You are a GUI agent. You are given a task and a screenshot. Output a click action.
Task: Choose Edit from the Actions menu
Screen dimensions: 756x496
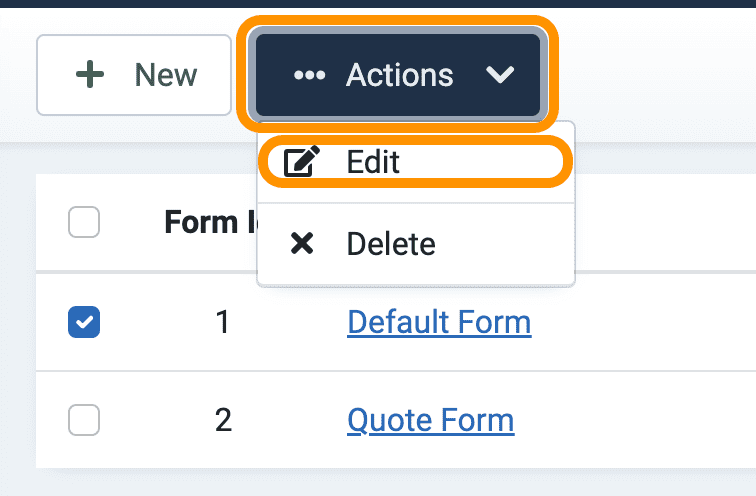pyautogui.click(x=416, y=161)
